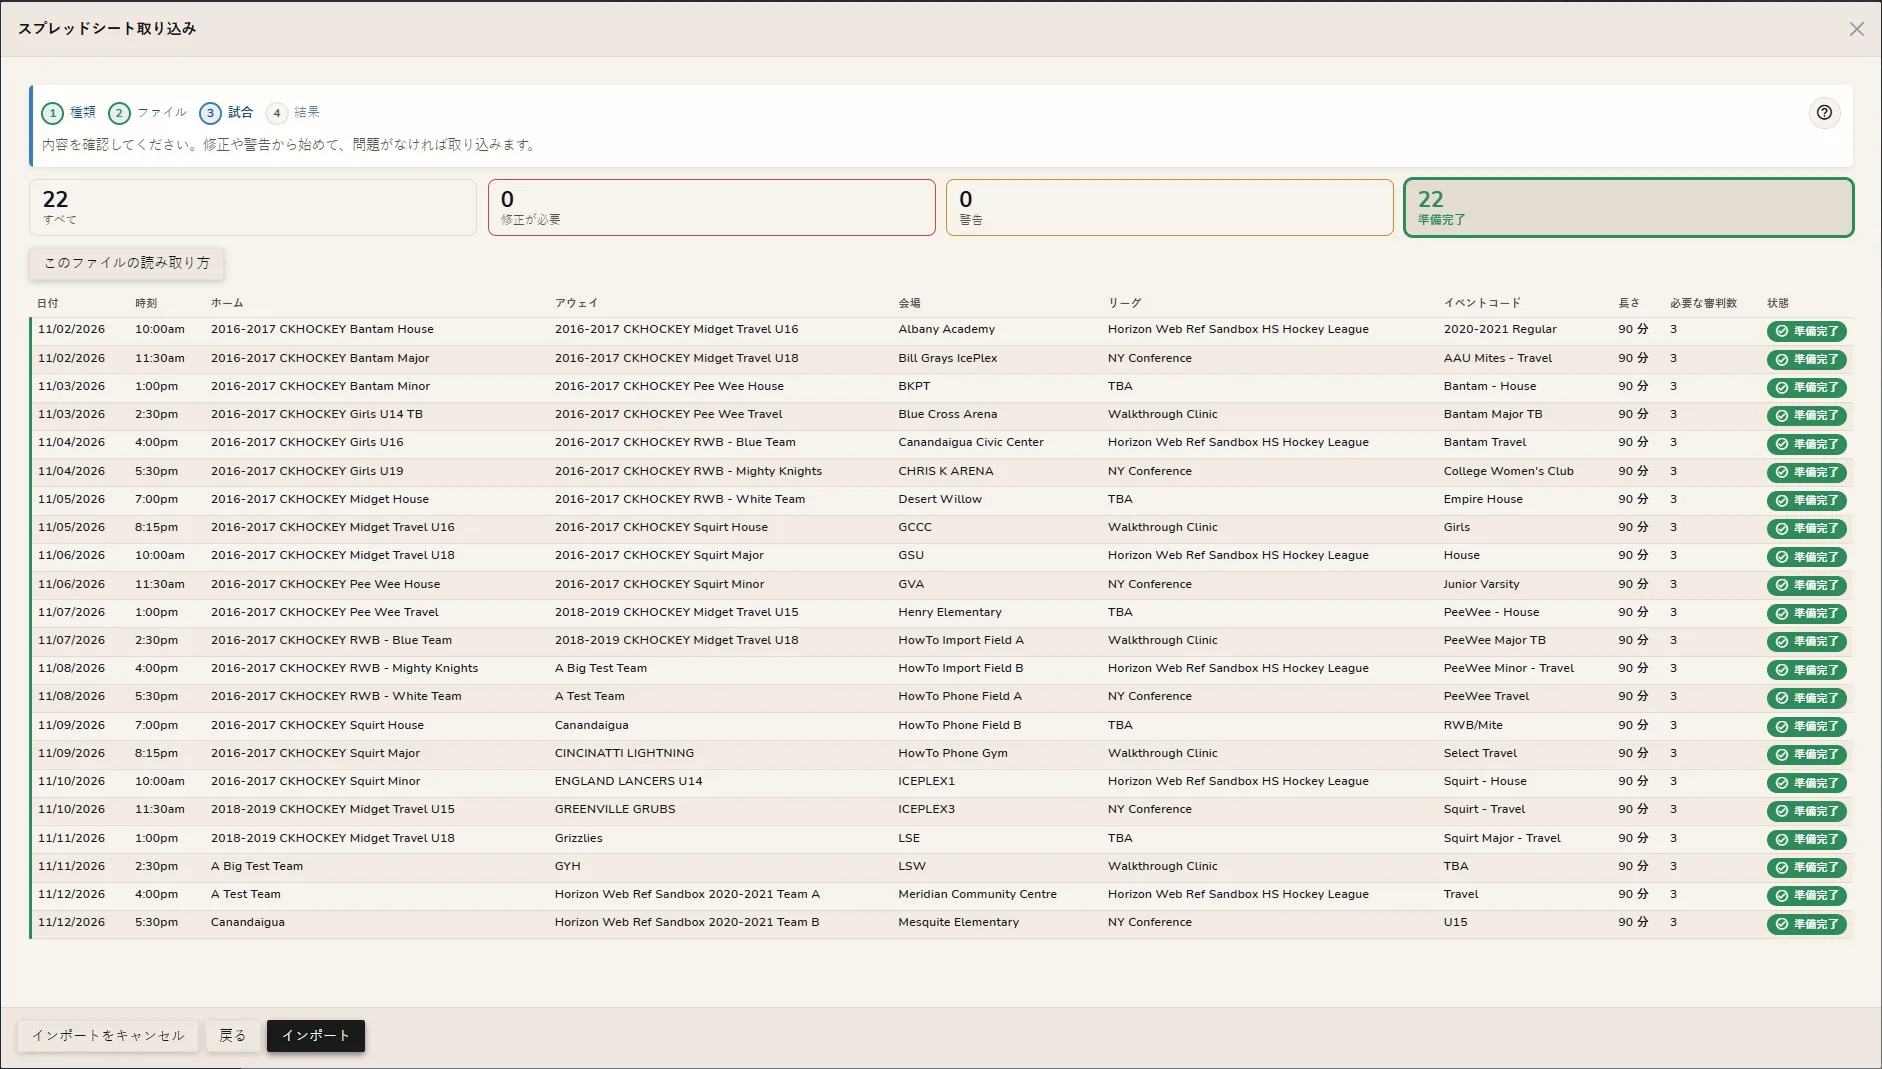Filter by 修正が必要 card
The width and height of the screenshot is (1882, 1069).
pos(711,207)
